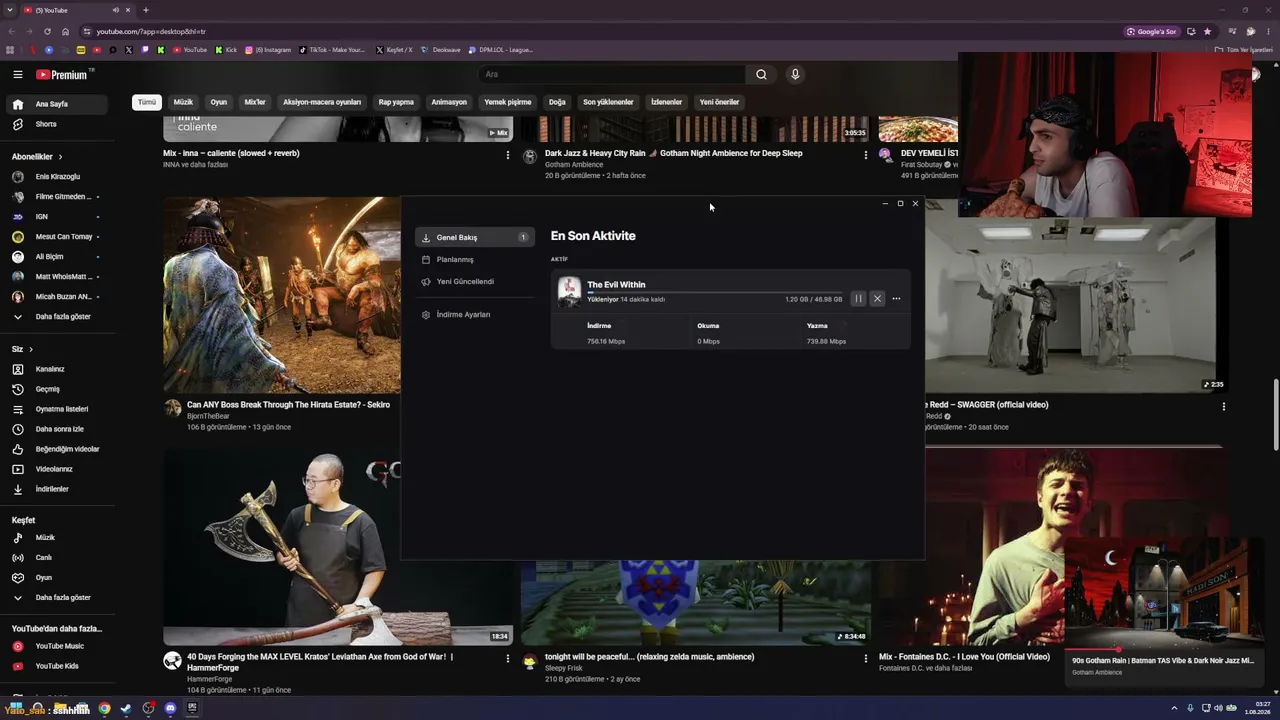Click Google'a Sor button in address bar
This screenshot has width=1280, height=720.
coord(1152,31)
